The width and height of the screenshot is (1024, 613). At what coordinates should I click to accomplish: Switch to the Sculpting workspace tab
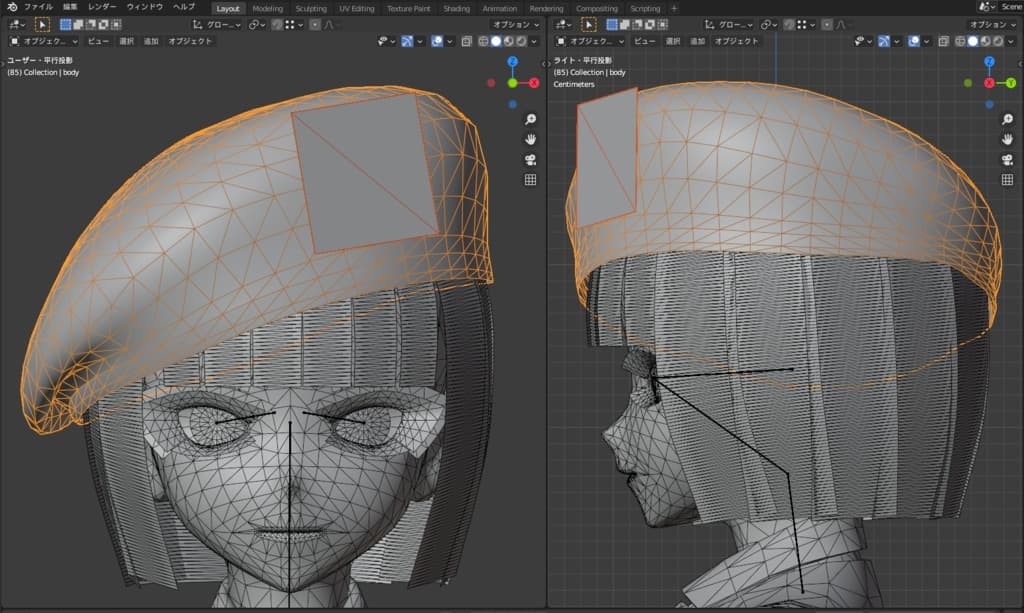(x=311, y=8)
